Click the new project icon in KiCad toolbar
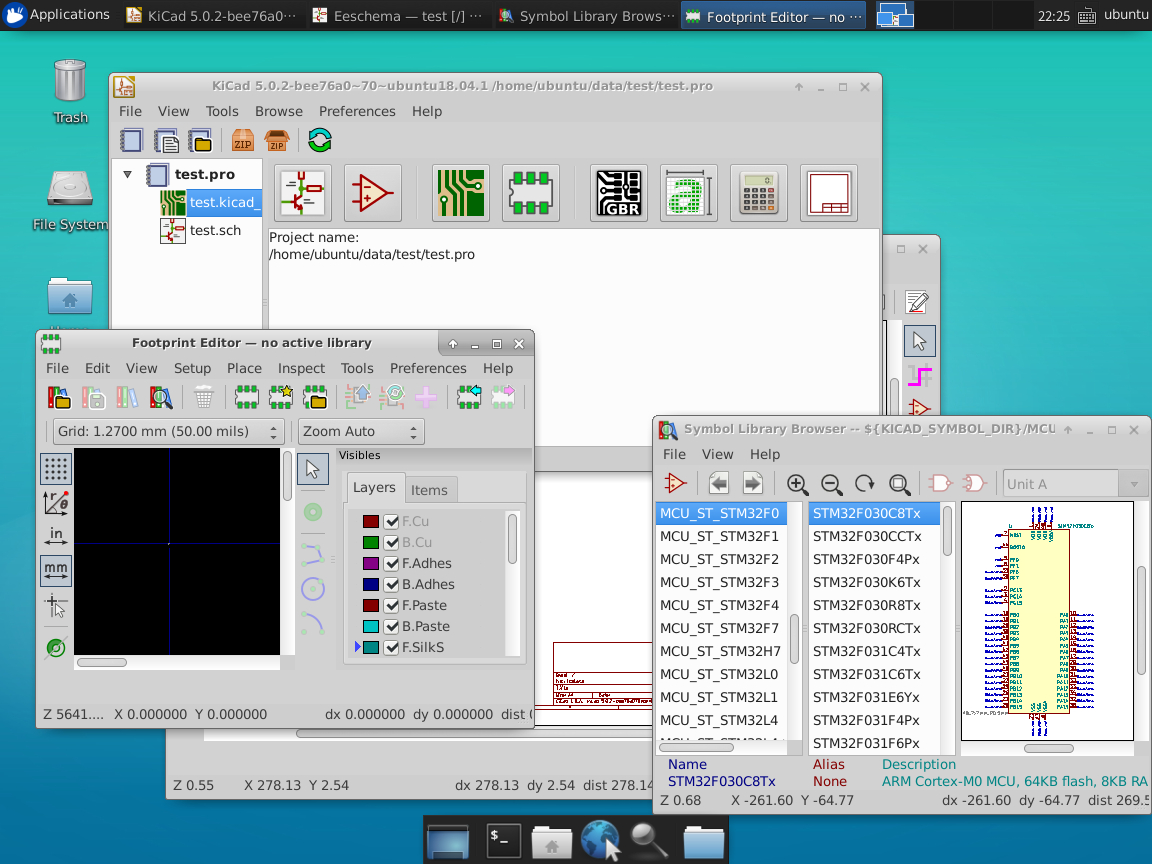The width and height of the screenshot is (1152, 864). pyautogui.click(x=132, y=140)
